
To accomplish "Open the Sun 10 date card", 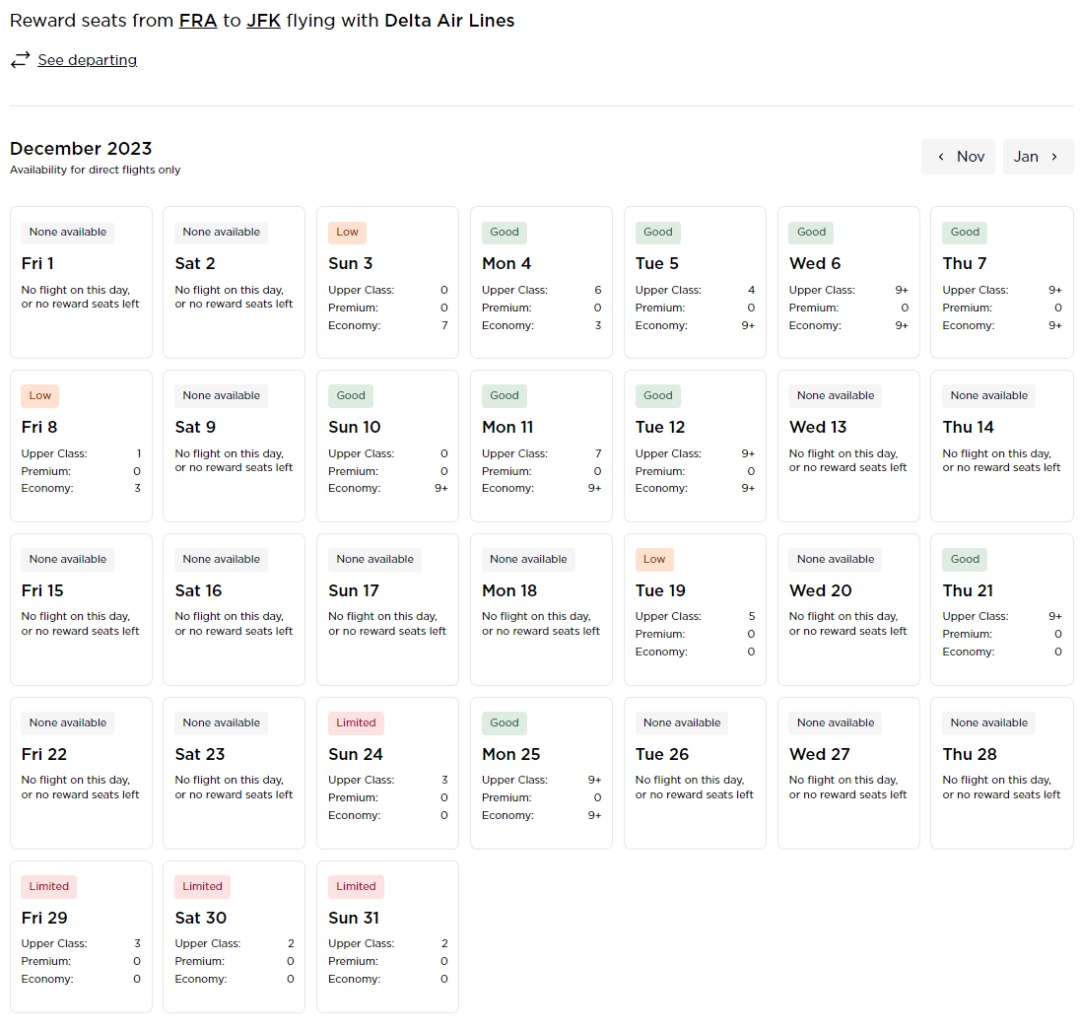I will tap(387, 446).
